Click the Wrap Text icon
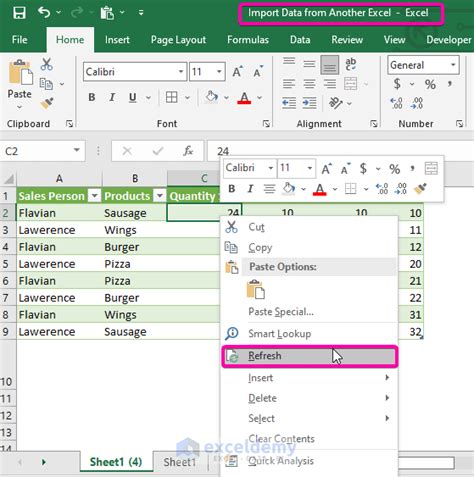The height and width of the screenshot is (477, 474). point(350,64)
